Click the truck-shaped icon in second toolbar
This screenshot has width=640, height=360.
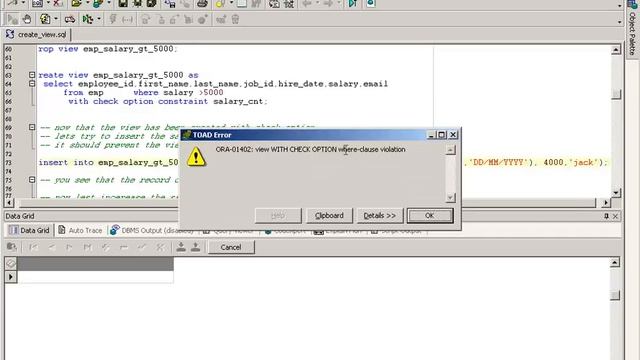pyautogui.click(x=70, y=19)
